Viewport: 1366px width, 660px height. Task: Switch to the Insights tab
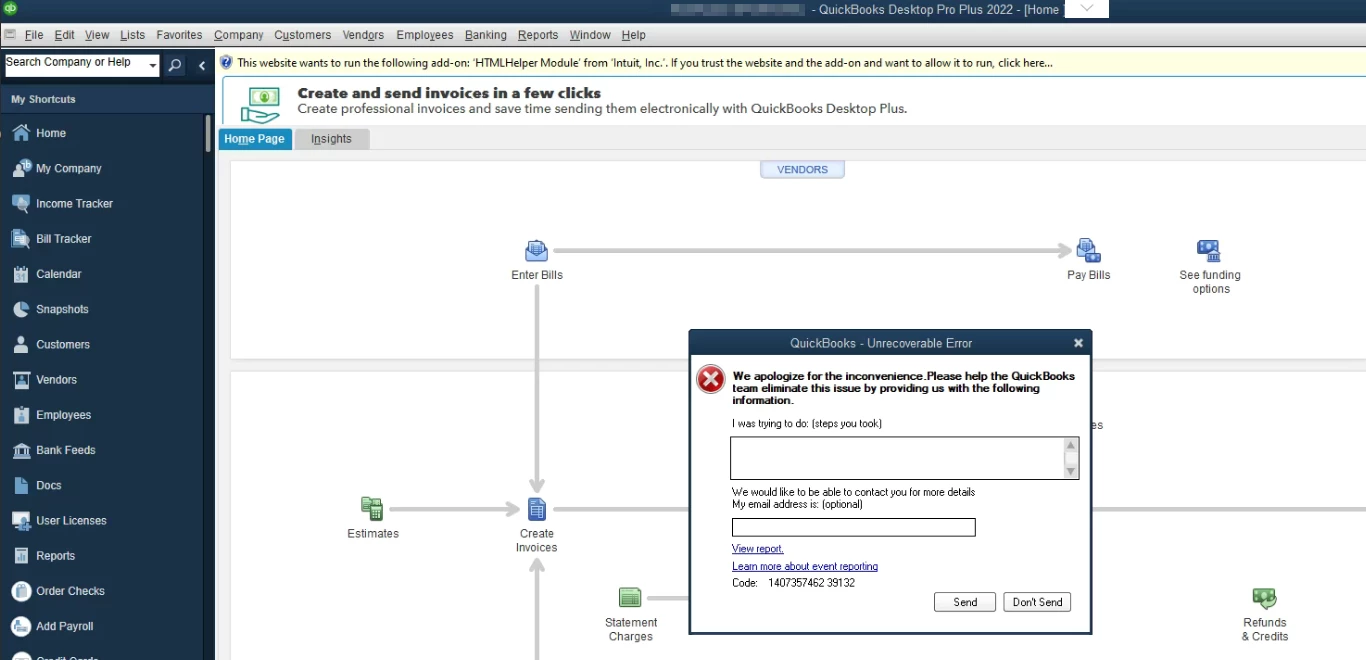coord(331,139)
